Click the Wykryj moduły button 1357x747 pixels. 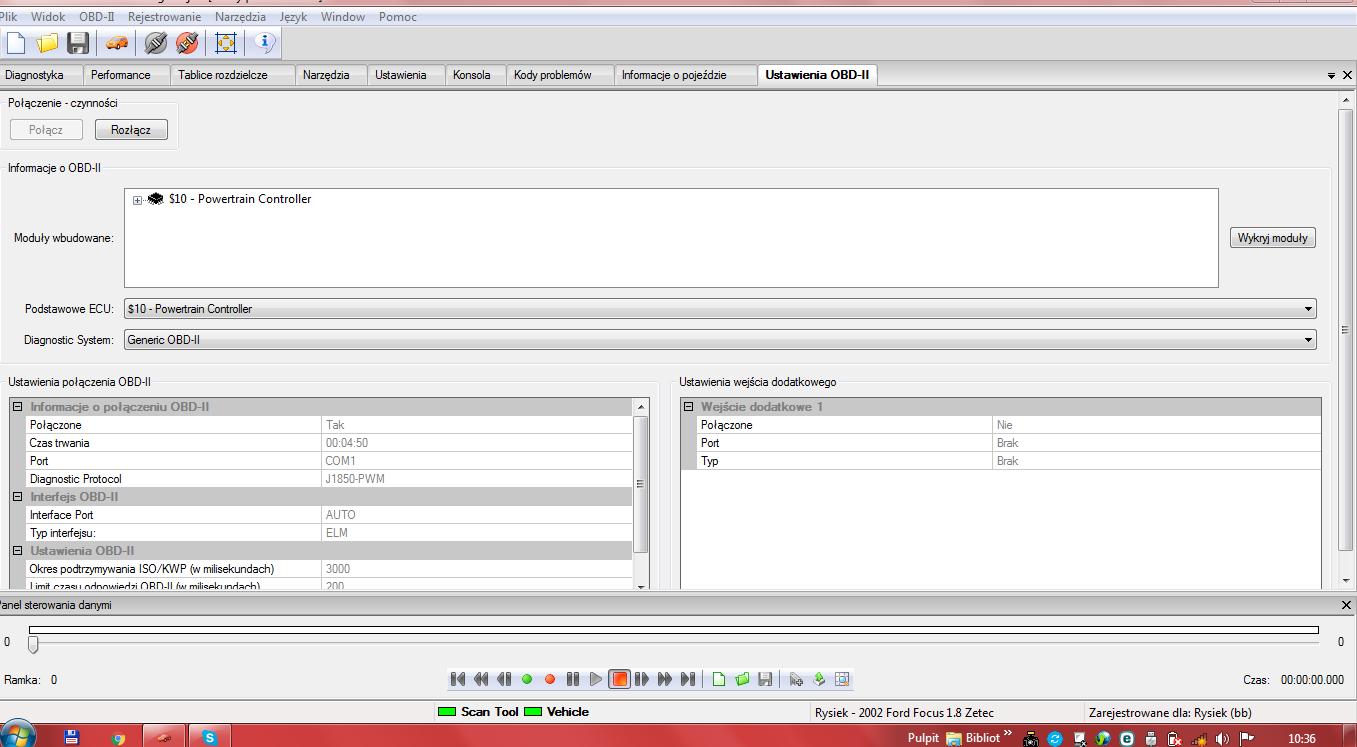click(x=1273, y=238)
